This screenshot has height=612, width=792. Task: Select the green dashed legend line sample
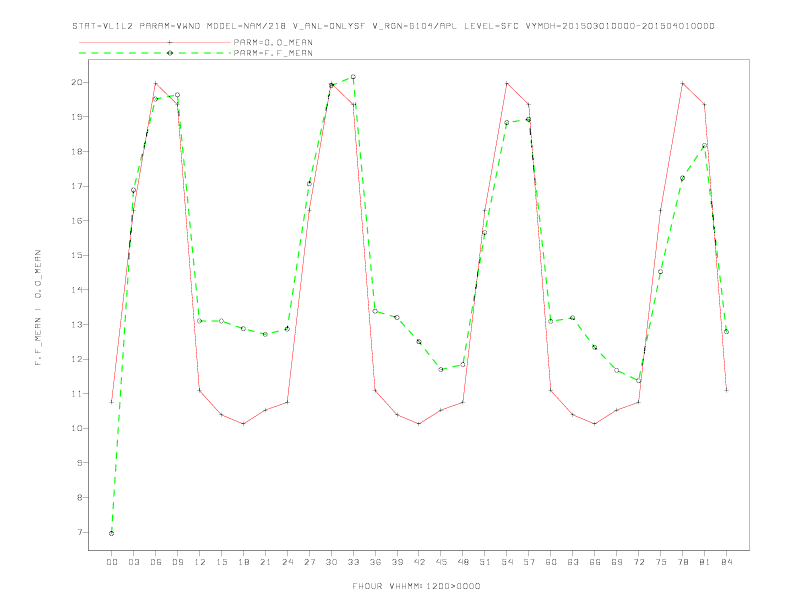[x=155, y=53]
